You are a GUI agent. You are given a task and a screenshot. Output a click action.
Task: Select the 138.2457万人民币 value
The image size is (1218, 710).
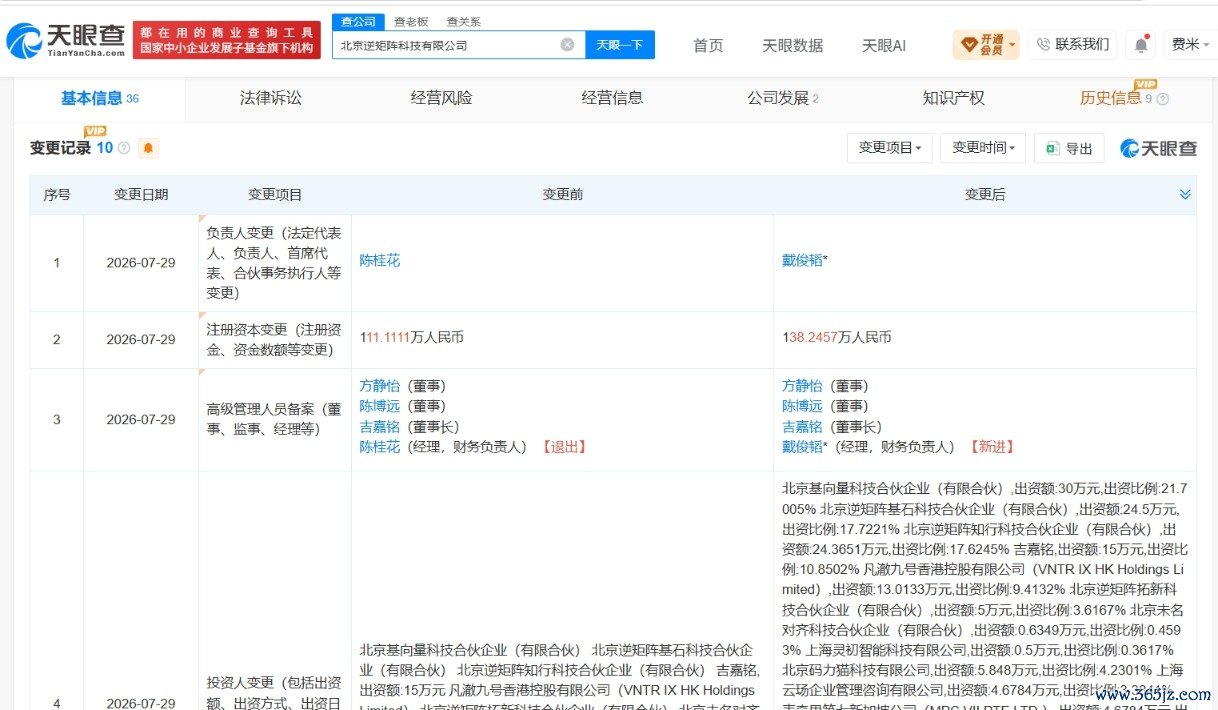click(x=836, y=338)
